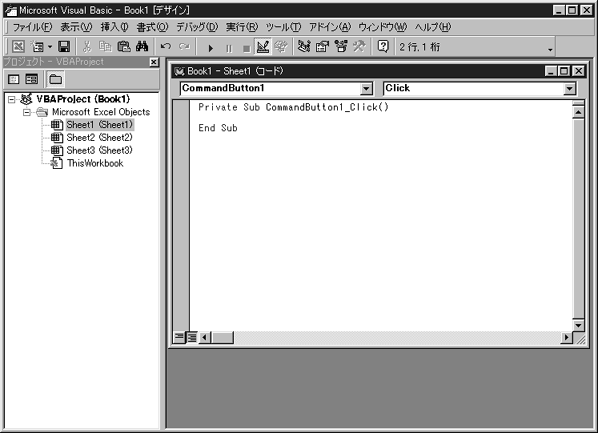This screenshot has width=598, height=433.
Task: Open the デバッグ(D) menu
Action: pyautogui.click(x=197, y=27)
